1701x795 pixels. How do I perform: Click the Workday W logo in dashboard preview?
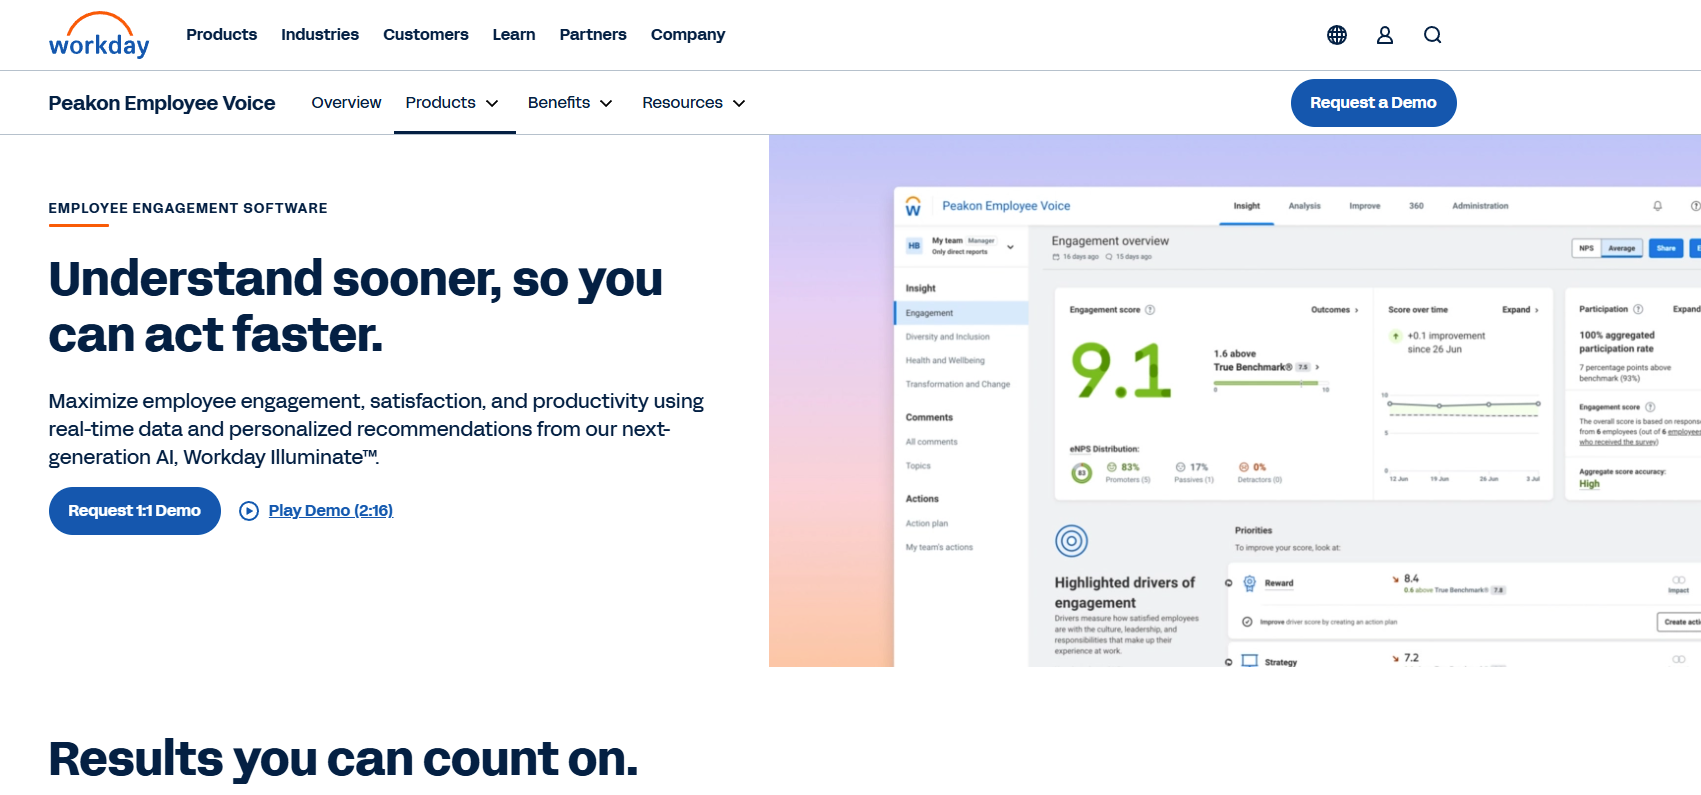click(x=913, y=206)
